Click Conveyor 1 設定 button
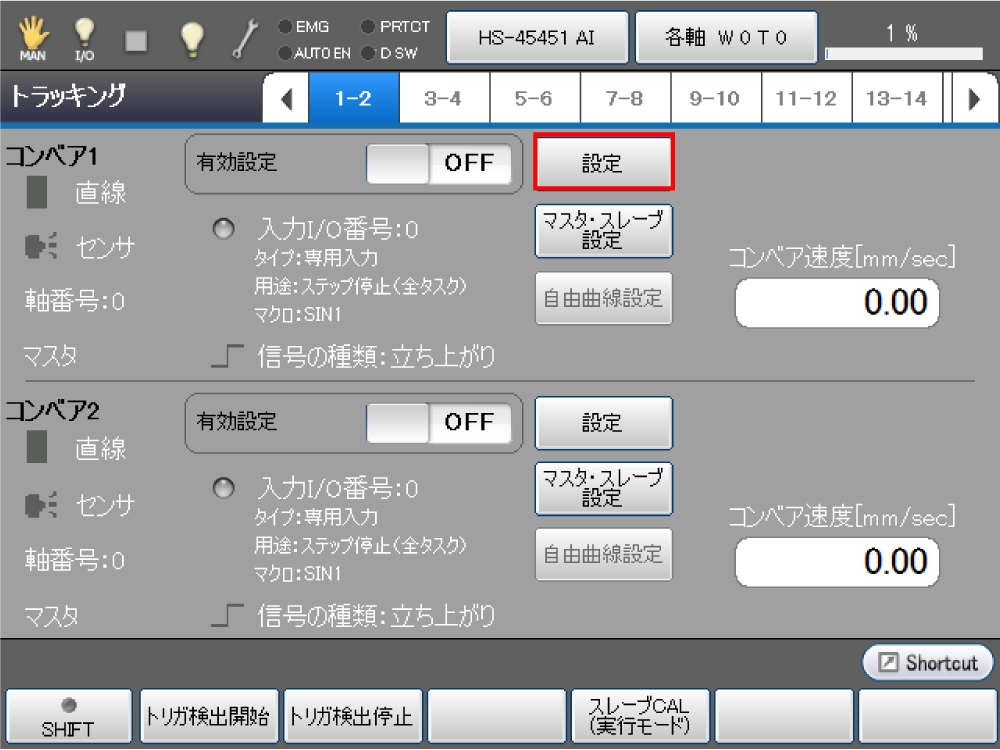The image size is (1000, 750). tap(603, 164)
